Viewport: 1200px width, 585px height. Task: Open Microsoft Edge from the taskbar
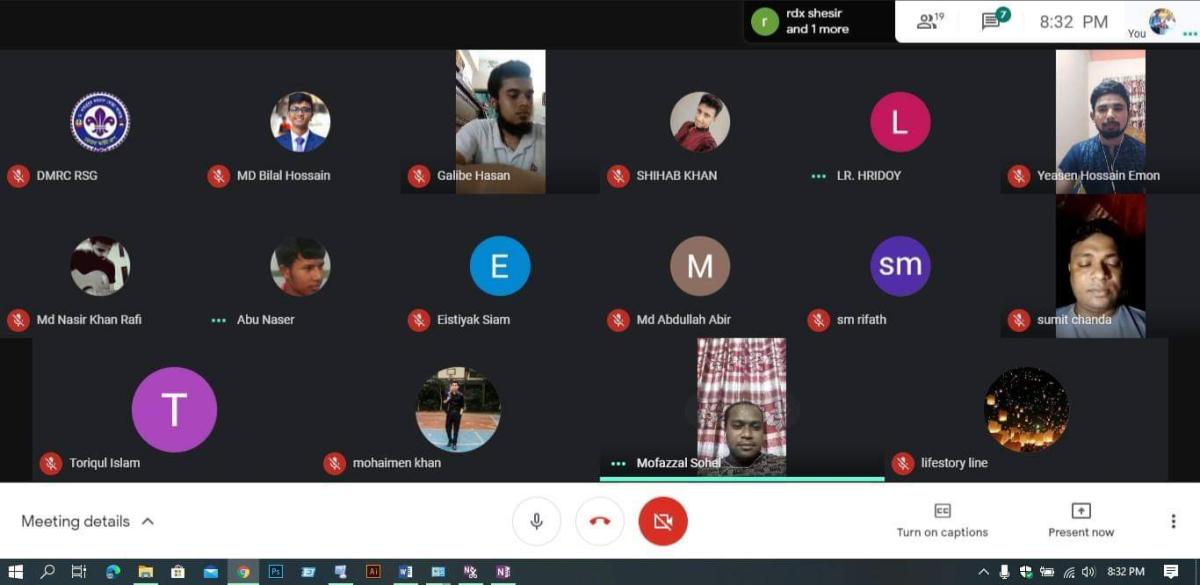coord(113,572)
